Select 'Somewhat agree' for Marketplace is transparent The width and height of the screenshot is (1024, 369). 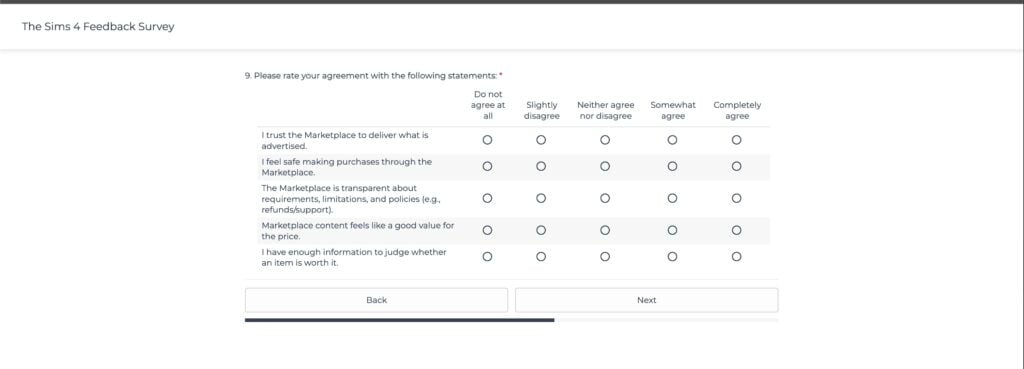pos(672,198)
